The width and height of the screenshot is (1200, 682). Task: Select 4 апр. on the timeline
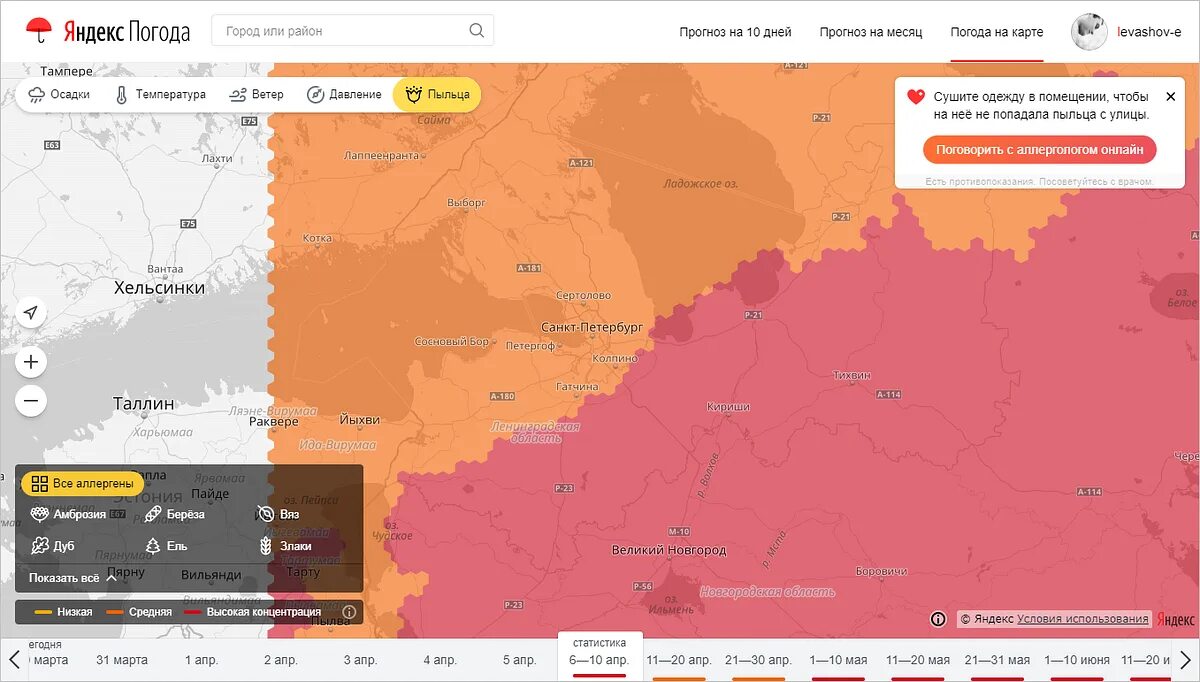440,660
